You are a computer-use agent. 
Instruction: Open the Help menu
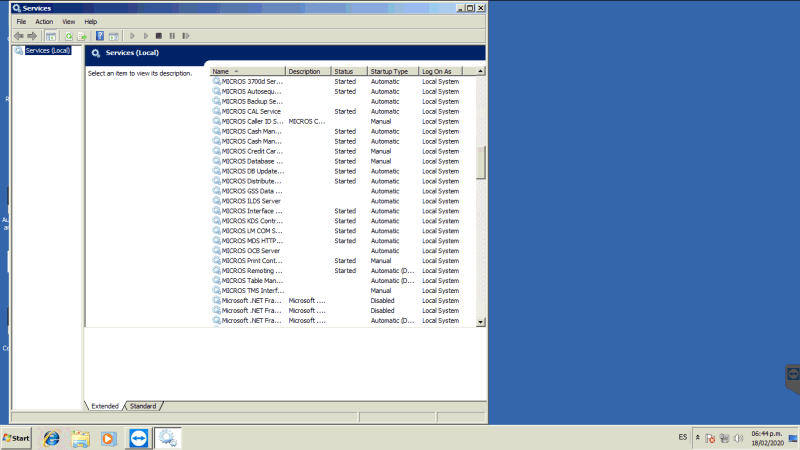(91, 21)
